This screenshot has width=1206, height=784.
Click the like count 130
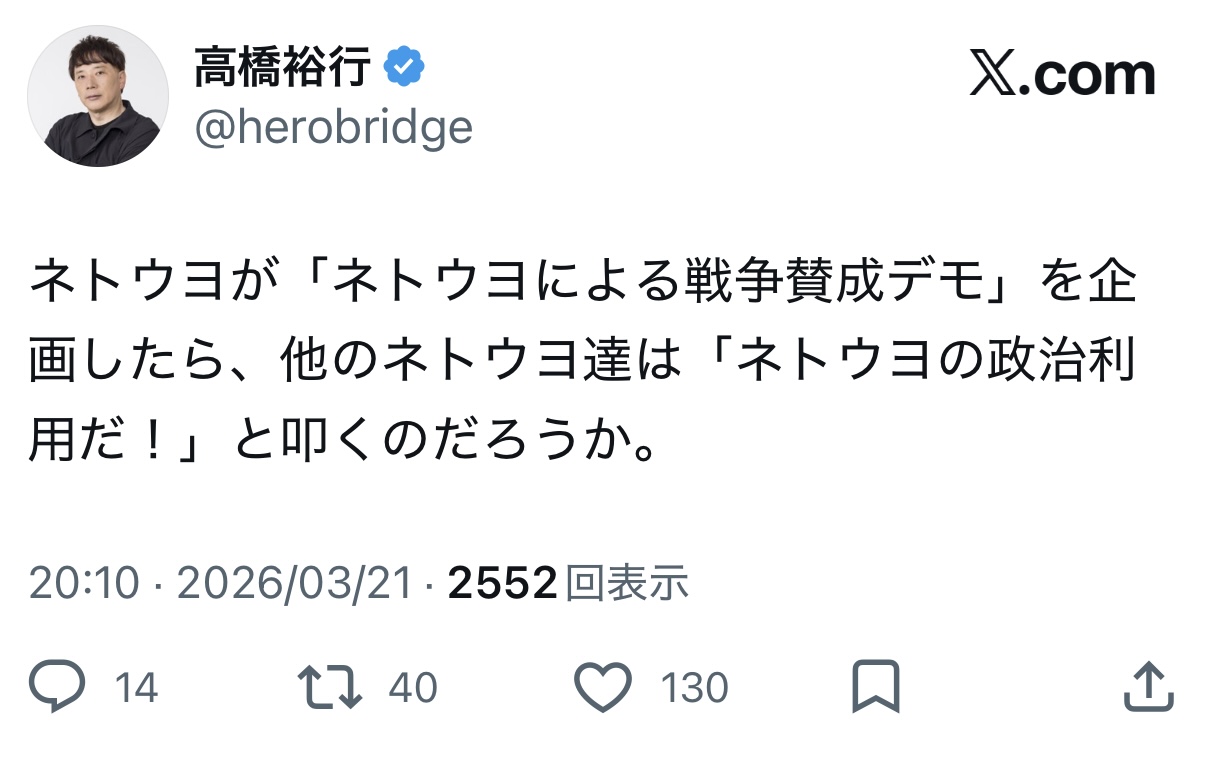pyautogui.click(x=694, y=688)
